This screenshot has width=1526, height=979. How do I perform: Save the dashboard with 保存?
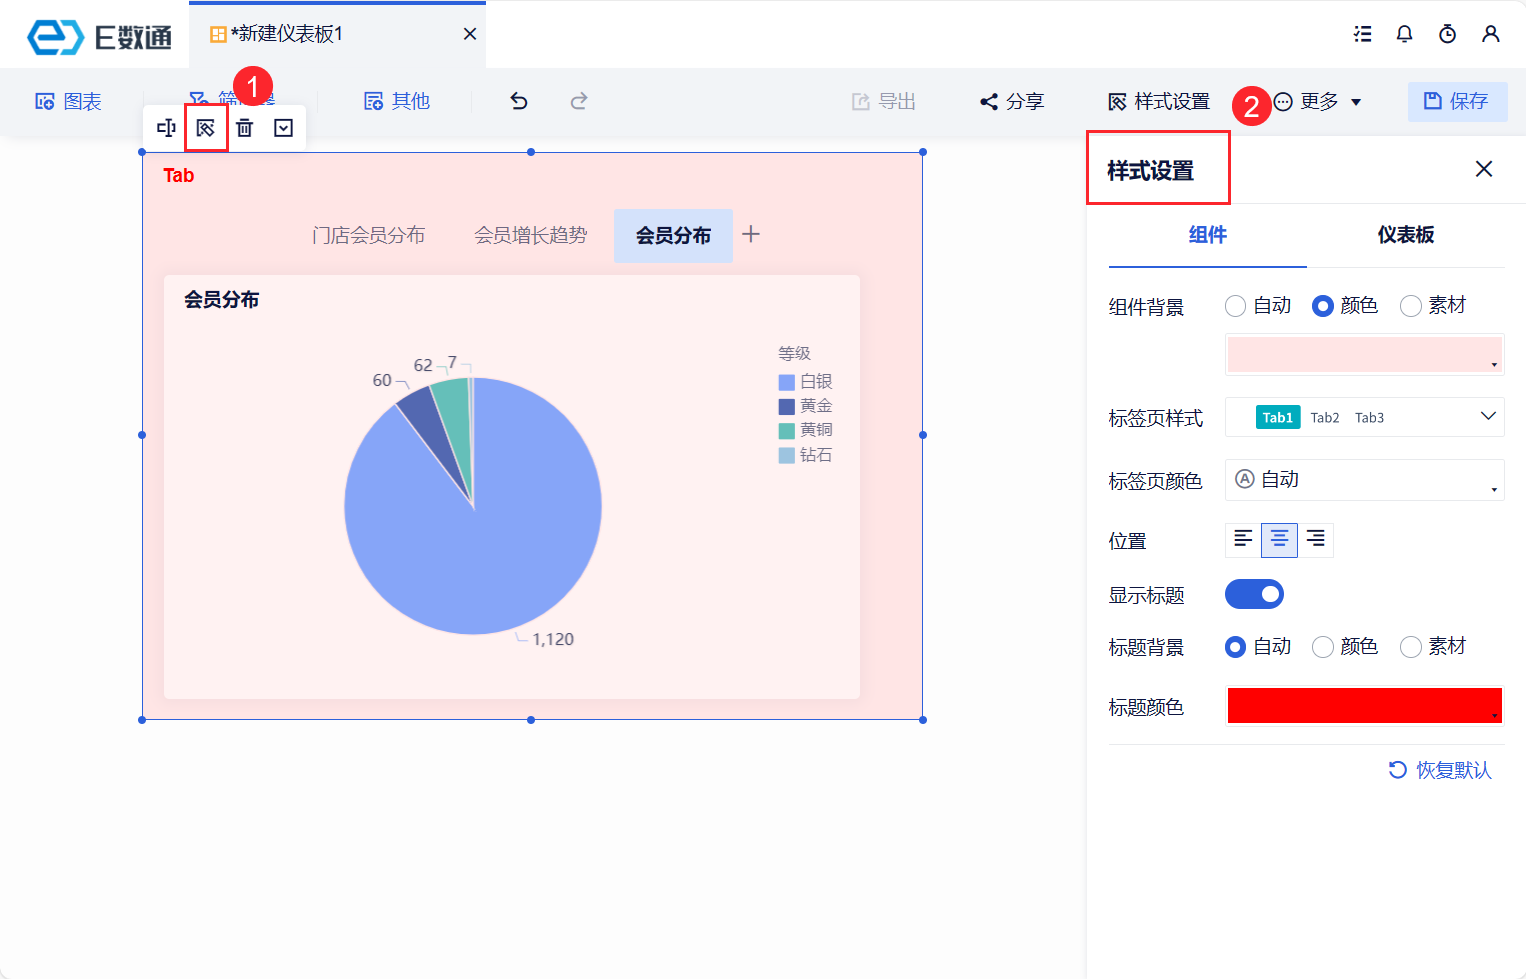(1457, 101)
